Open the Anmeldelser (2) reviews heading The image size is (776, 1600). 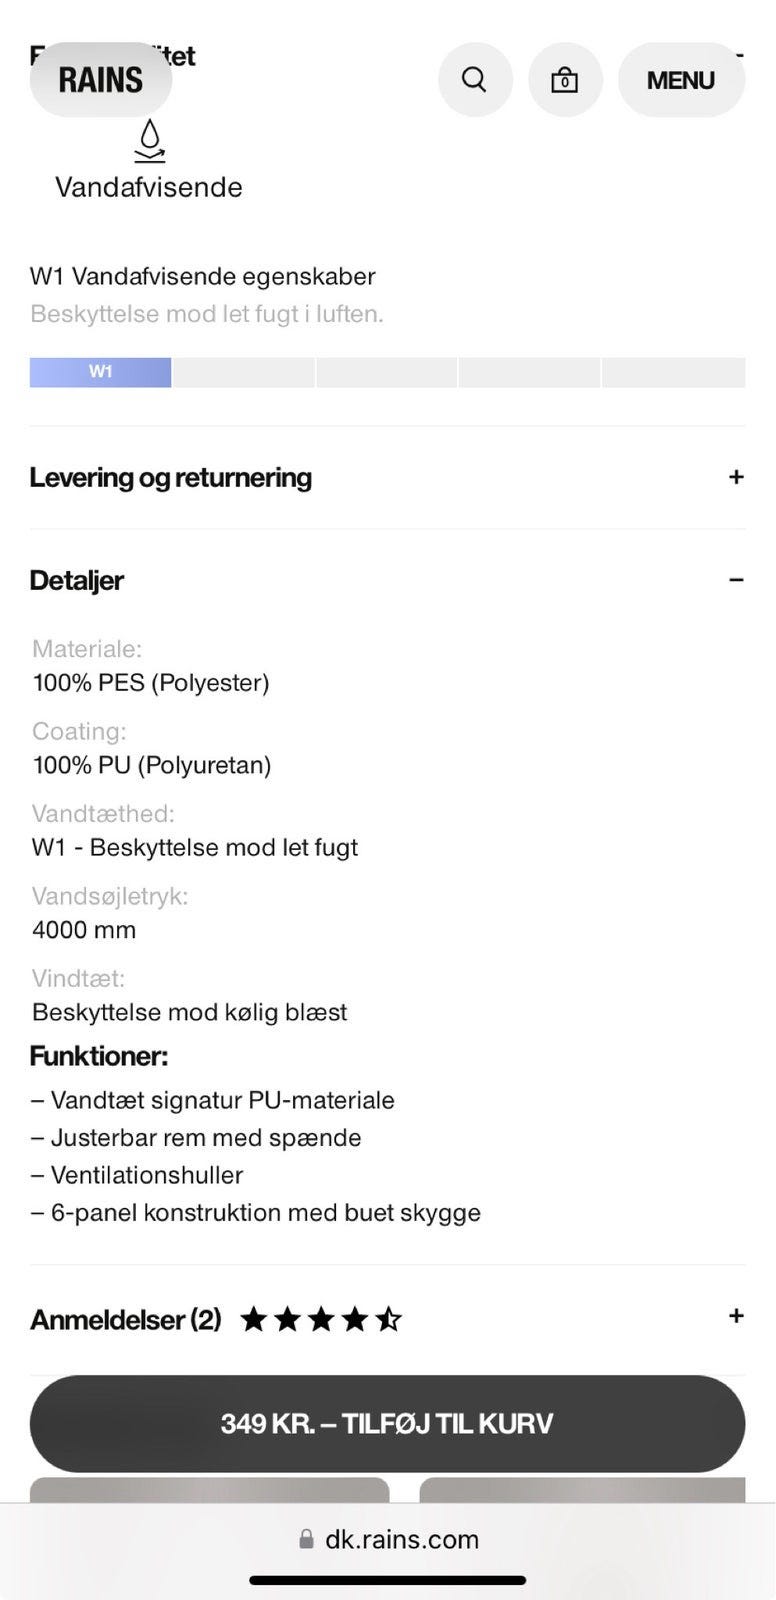(x=126, y=1320)
